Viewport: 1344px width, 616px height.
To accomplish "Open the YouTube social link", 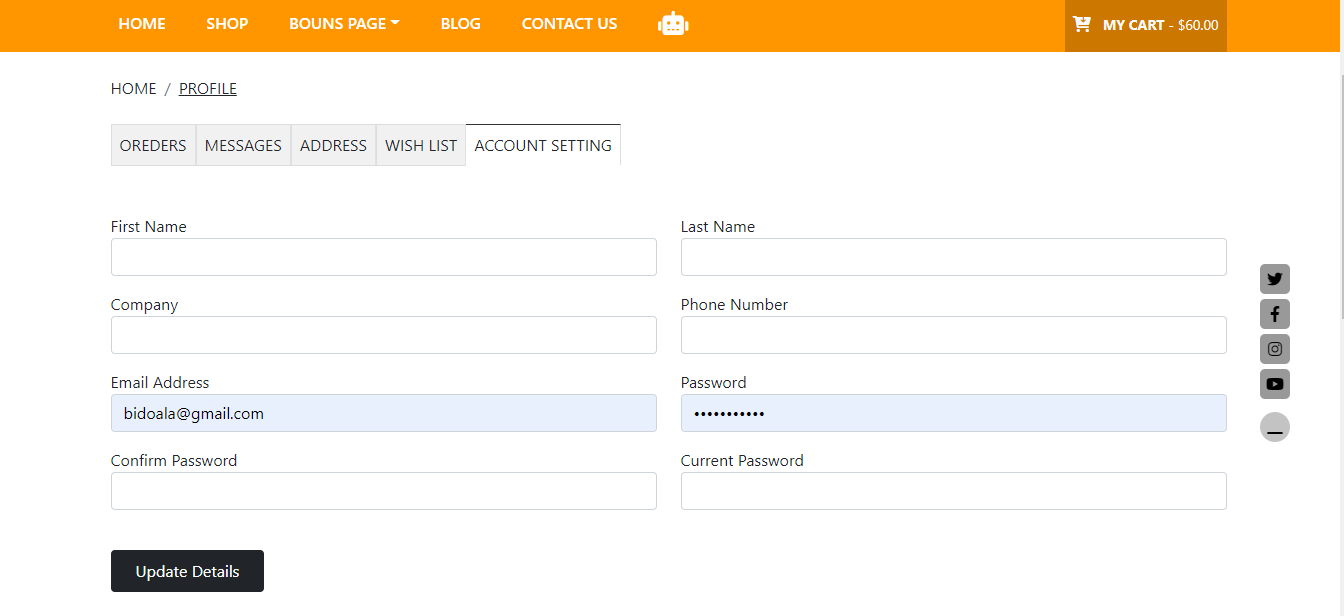I will pyautogui.click(x=1275, y=384).
